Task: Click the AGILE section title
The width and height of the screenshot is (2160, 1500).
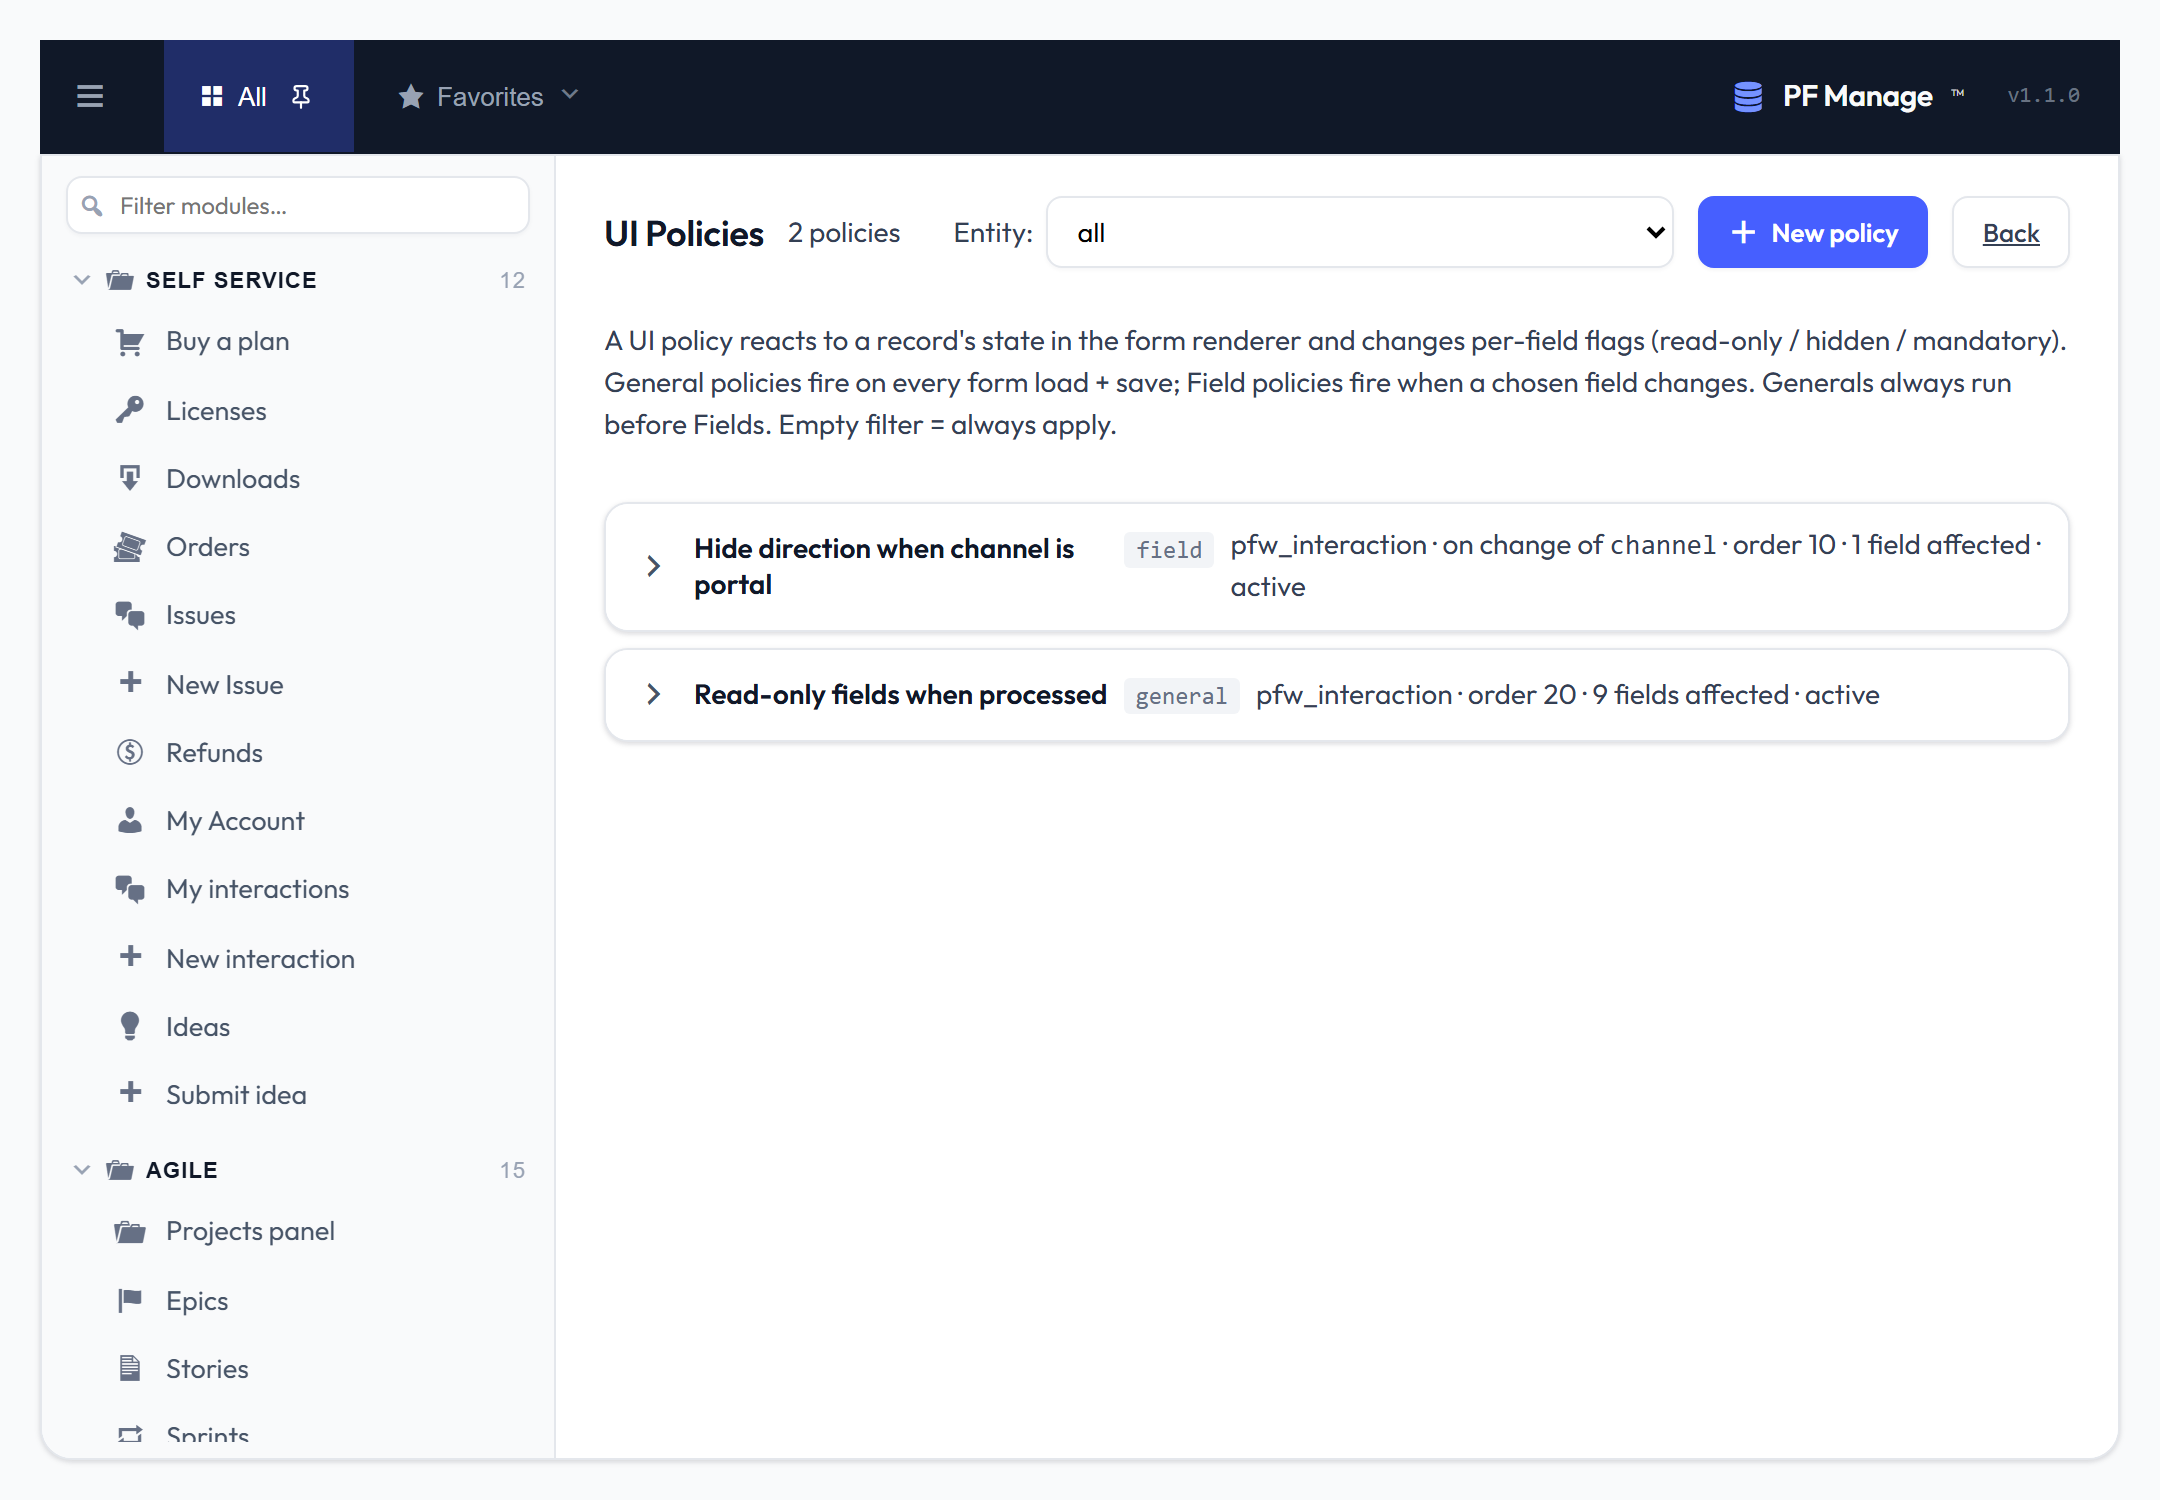Action: (x=182, y=1170)
